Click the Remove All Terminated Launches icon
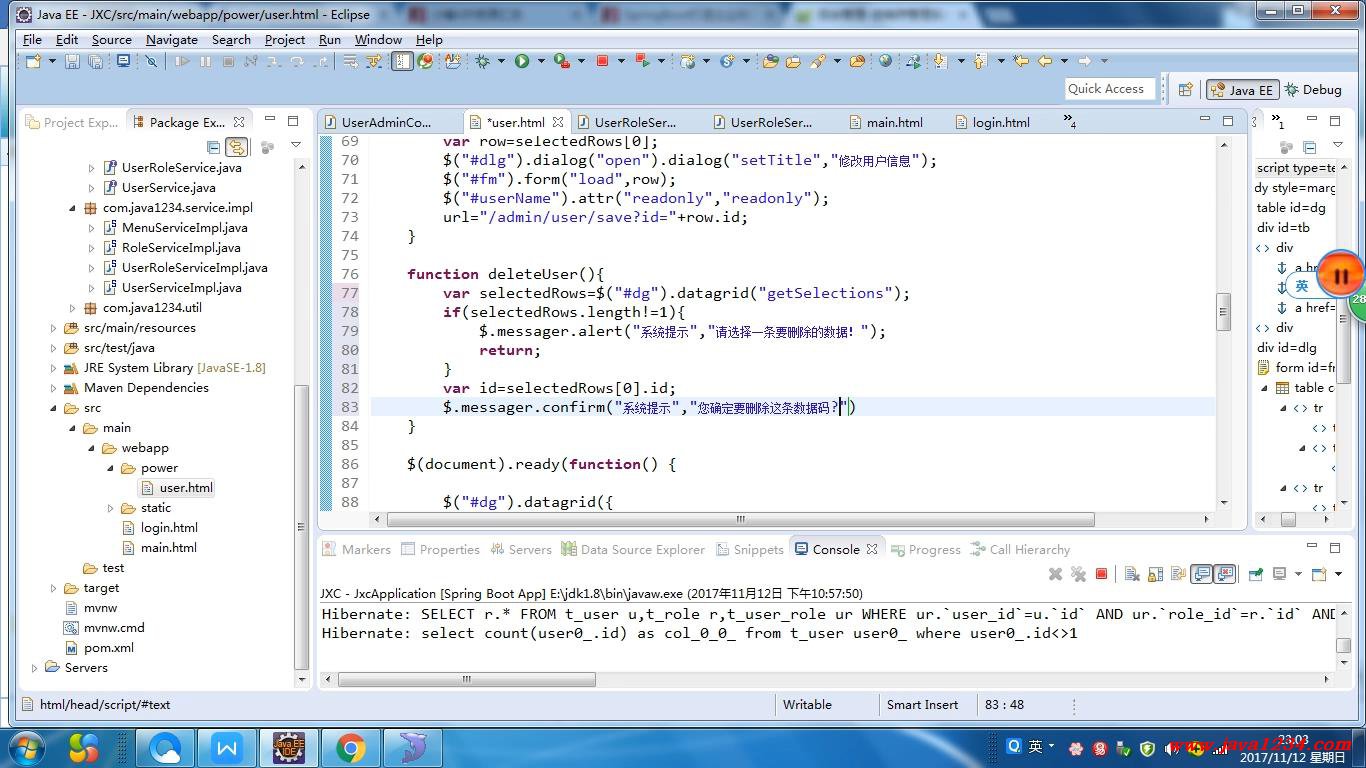1366x768 pixels. [x=1078, y=574]
